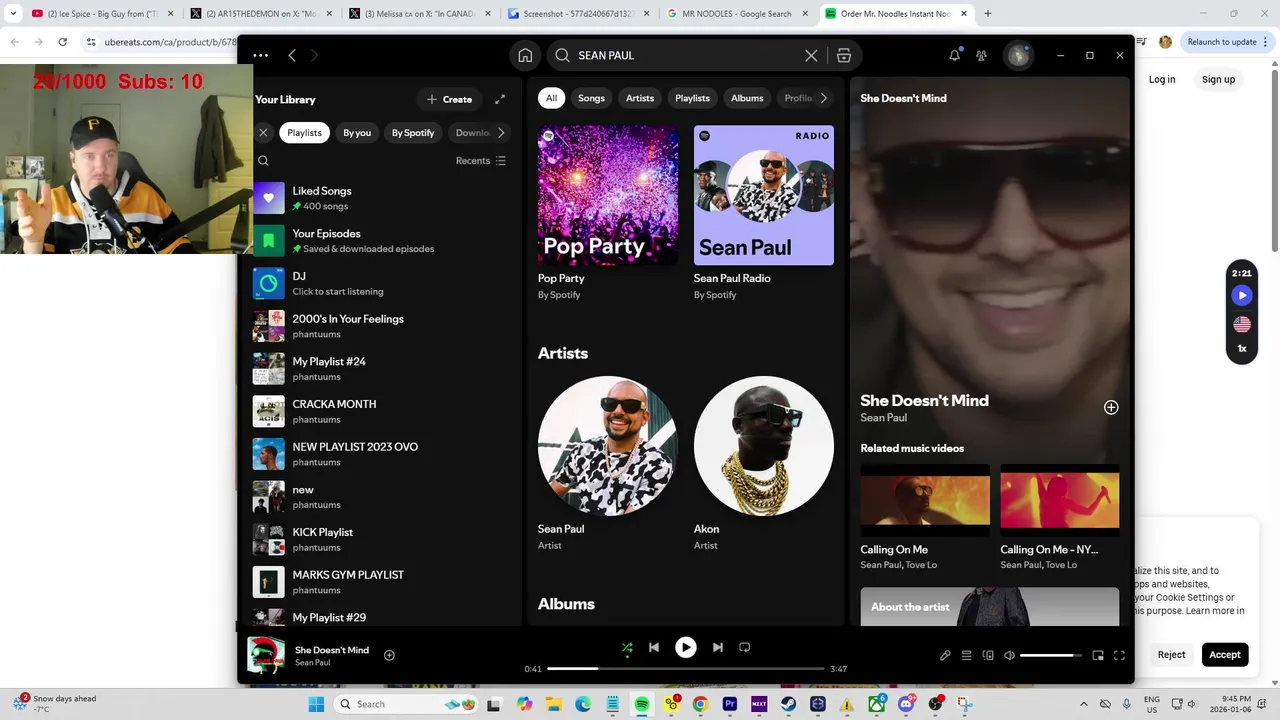Image resolution: width=1280 pixels, height=720 pixels.
Task: Accept cookies on Uber Eats page
Action: coord(1225,655)
